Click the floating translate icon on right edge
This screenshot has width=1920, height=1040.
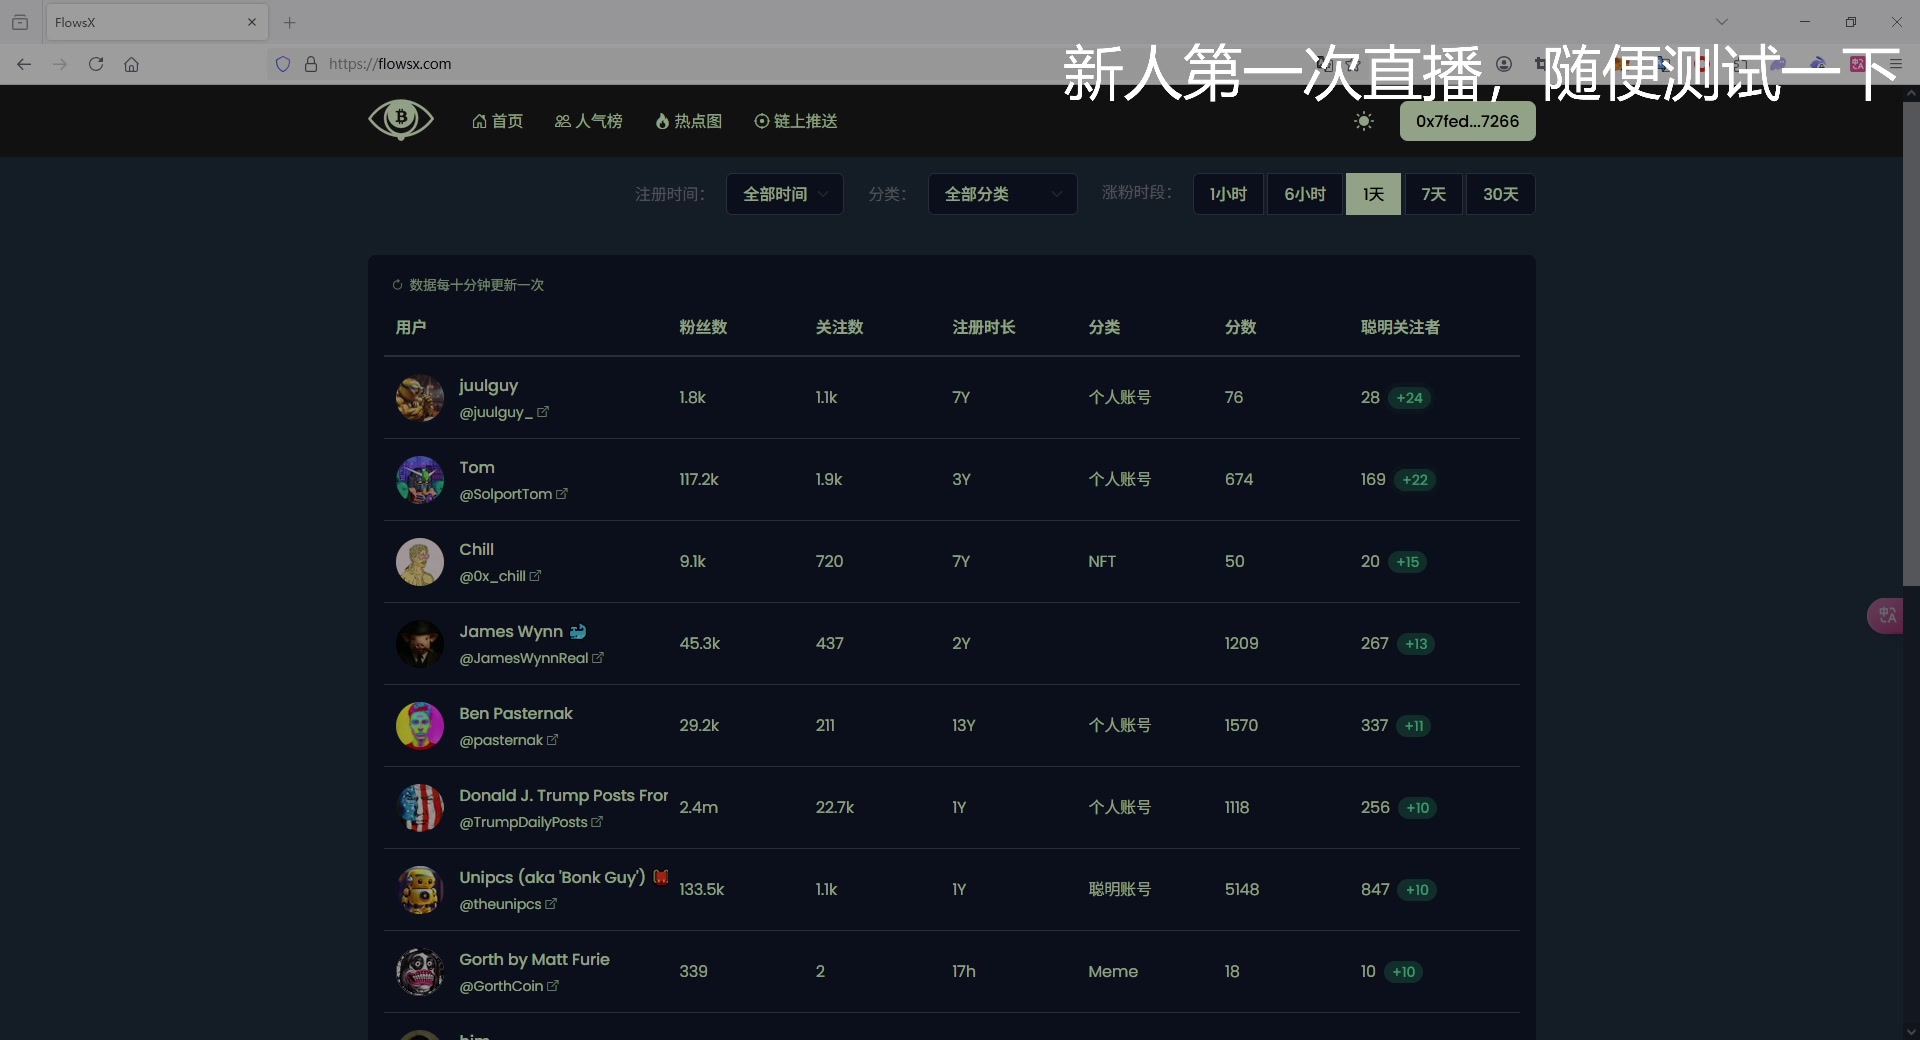pyautogui.click(x=1886, y=616)
